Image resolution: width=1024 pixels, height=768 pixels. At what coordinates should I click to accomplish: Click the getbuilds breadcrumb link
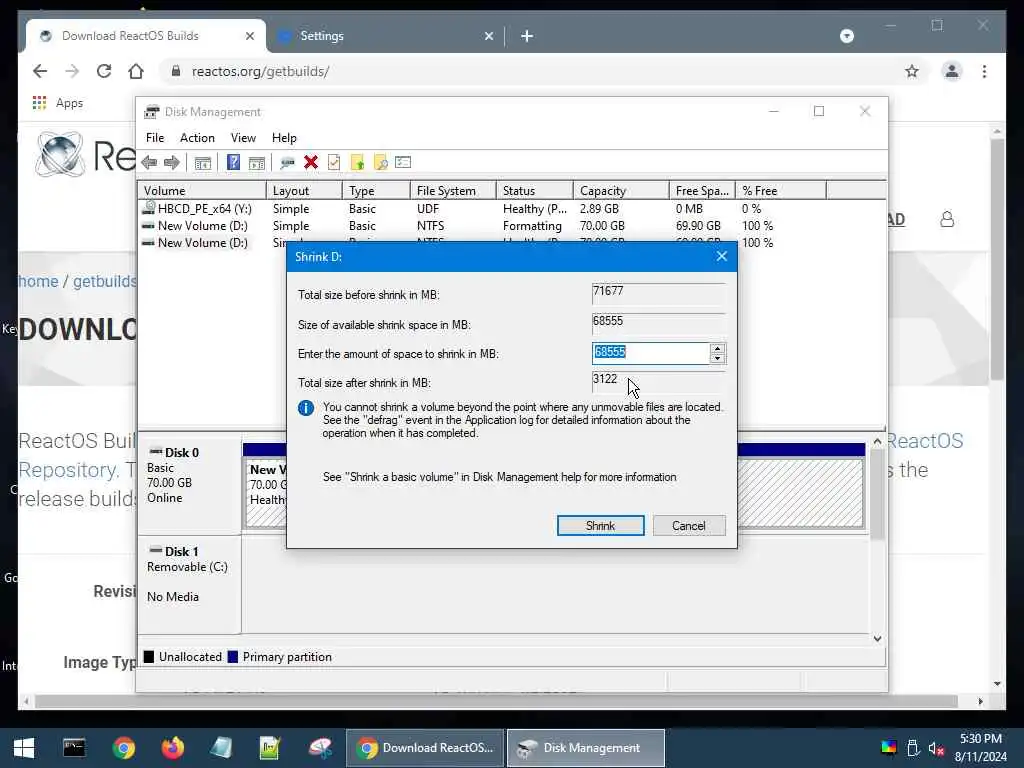[105, 281]
